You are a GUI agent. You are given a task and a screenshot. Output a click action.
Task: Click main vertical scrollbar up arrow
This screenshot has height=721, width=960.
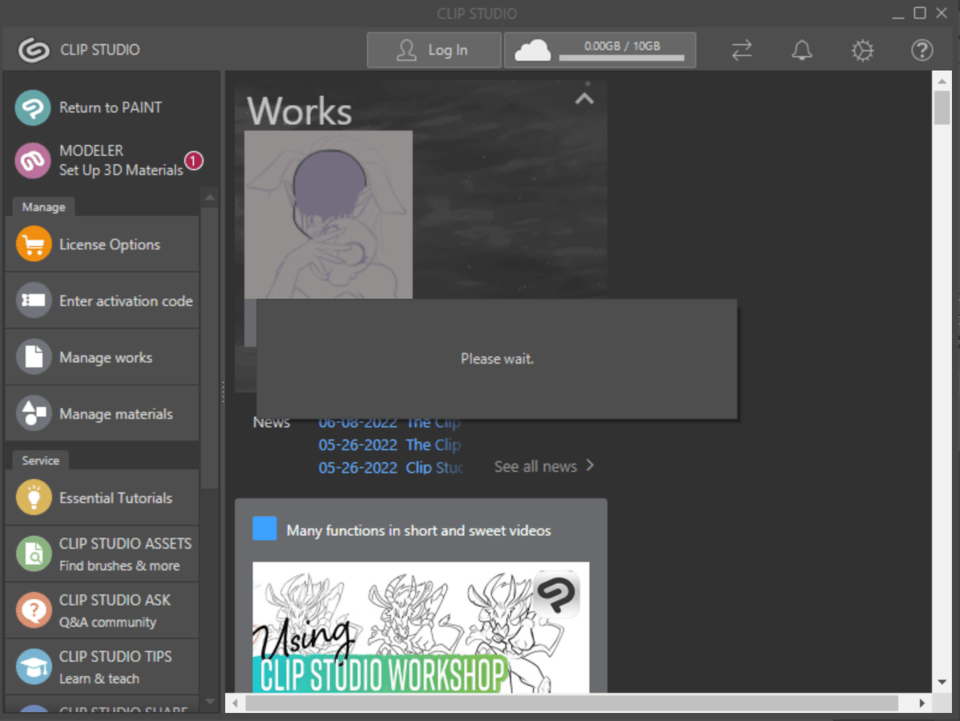point(942,81)
